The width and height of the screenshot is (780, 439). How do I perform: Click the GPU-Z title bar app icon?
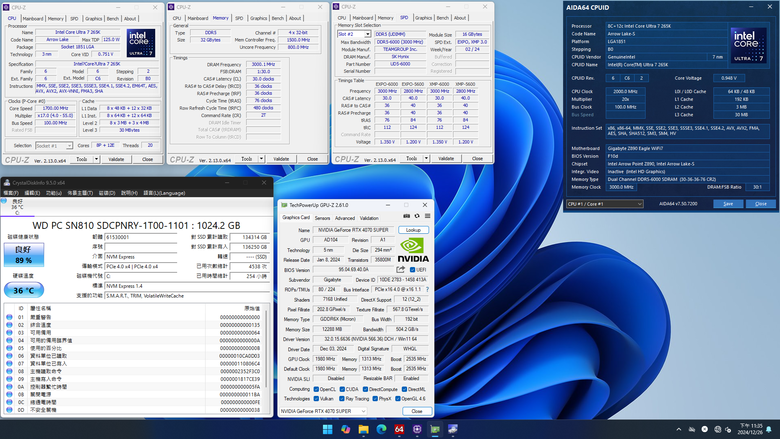[x=285, y=205]
